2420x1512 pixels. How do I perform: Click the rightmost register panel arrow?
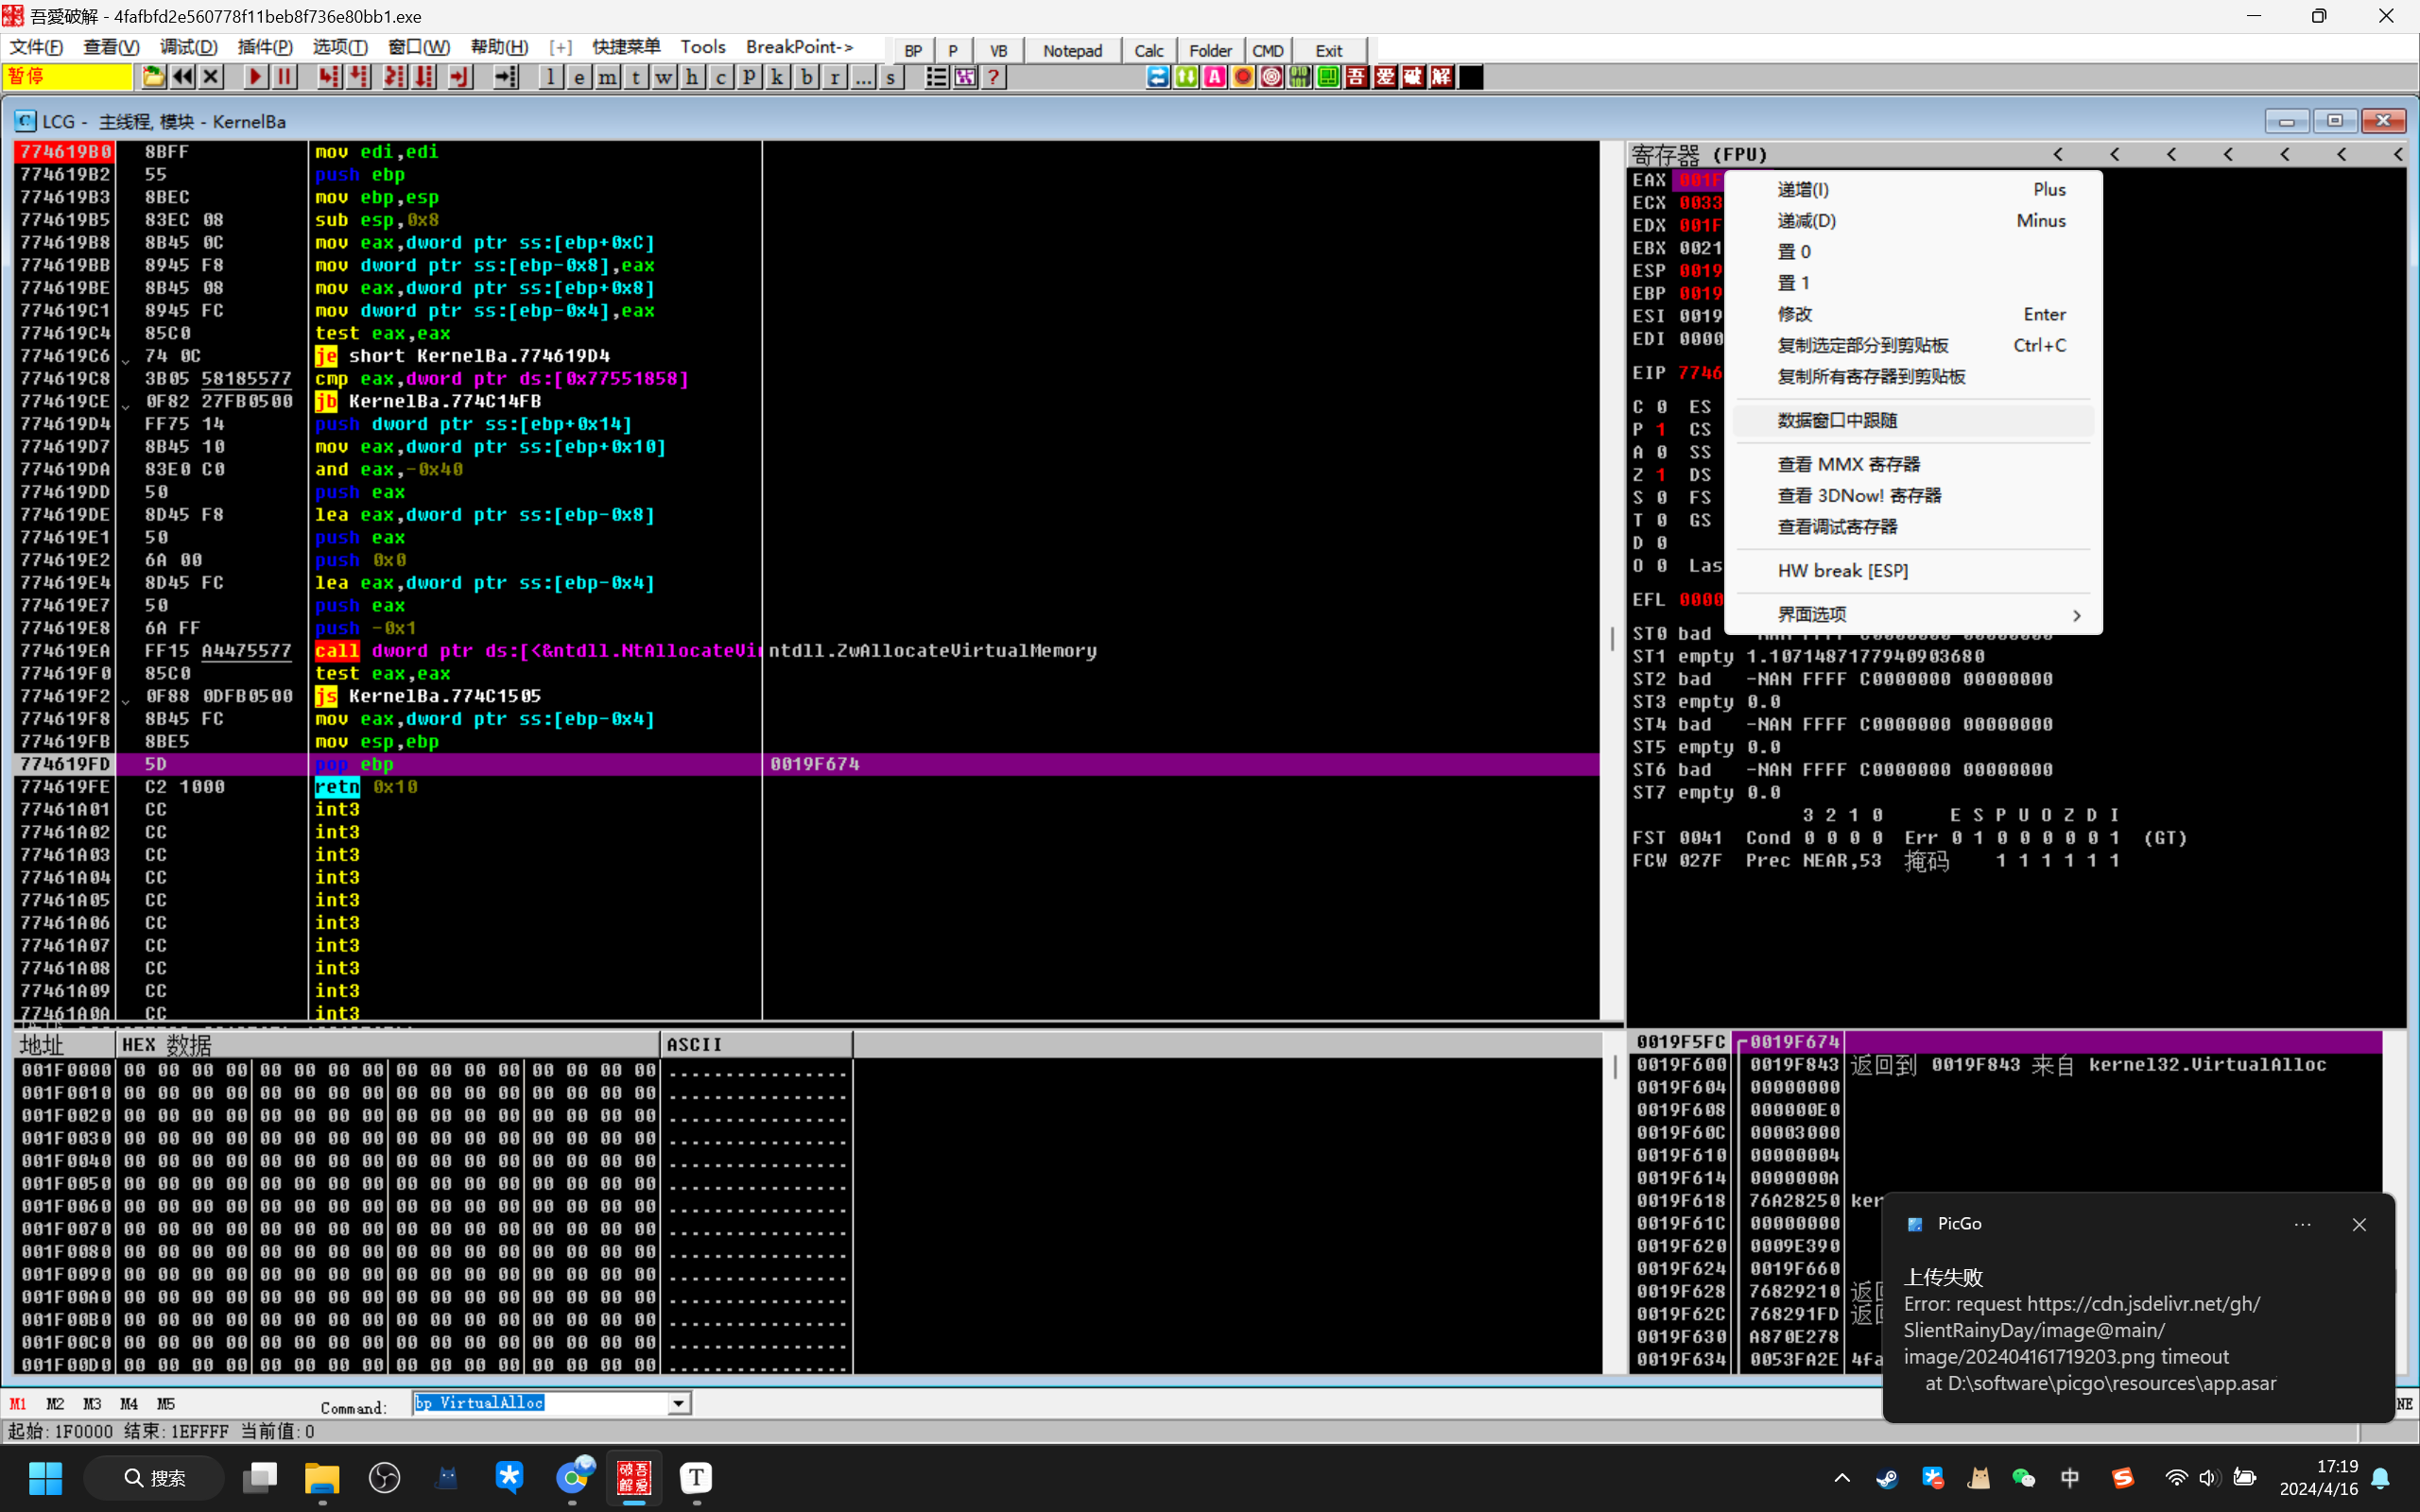click(x=2399, y=154)
